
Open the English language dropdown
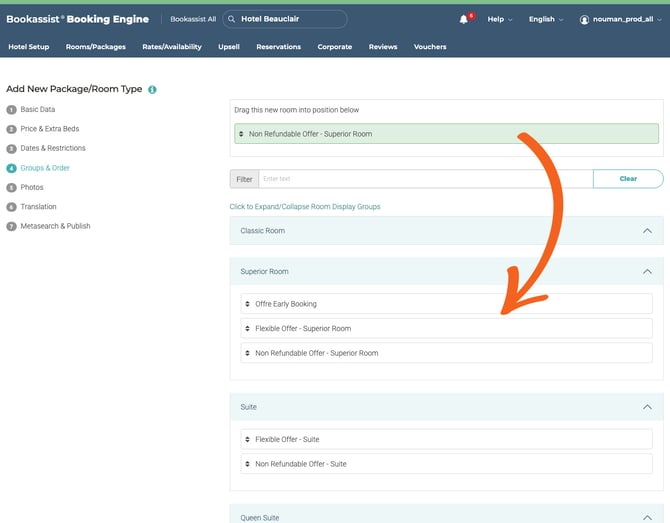click(x=545, y=19)
